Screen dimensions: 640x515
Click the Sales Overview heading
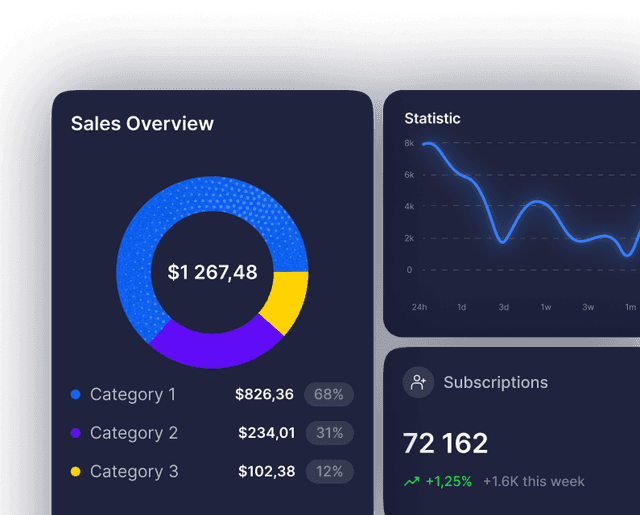tap(142, 124)
